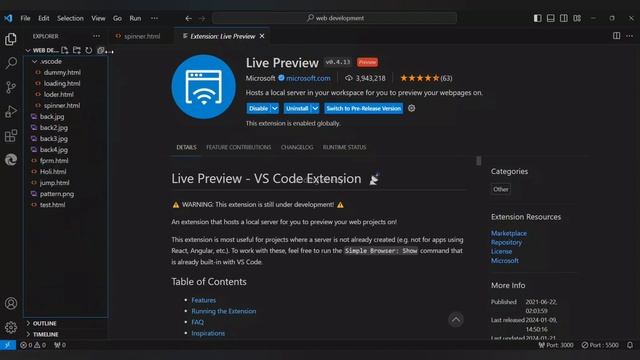This screenshot has width=640, height=360.
Task: Click Port : 5500 in status bar
Action: [600, 345]
